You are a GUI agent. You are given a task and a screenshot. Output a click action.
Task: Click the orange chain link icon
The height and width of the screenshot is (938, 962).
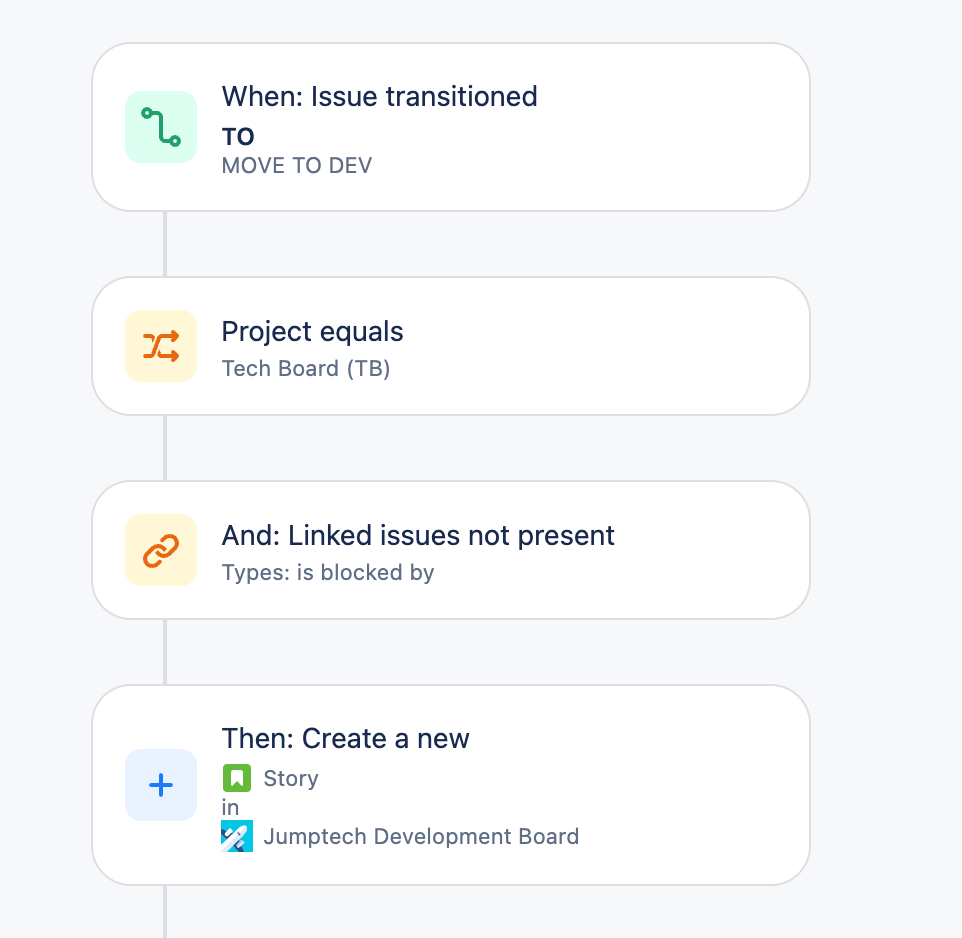161,550
